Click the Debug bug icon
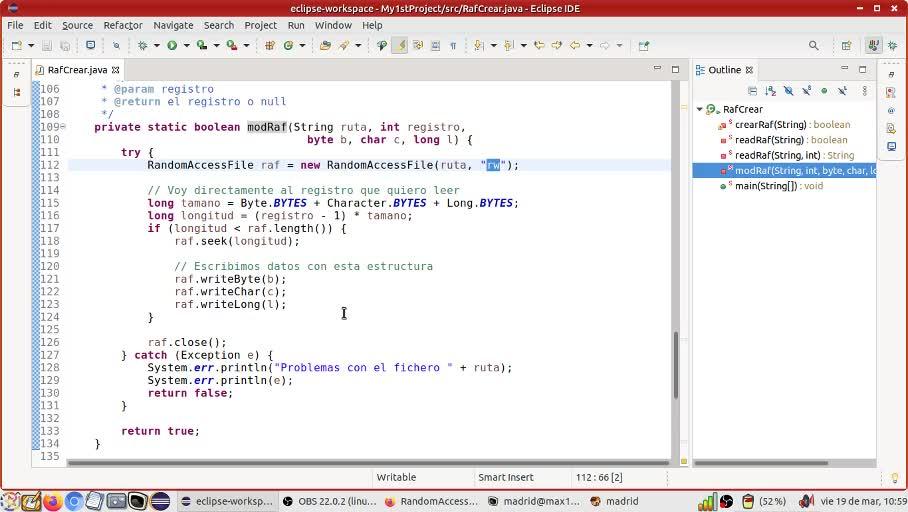The image size is (908, 512). coord(142,45)
